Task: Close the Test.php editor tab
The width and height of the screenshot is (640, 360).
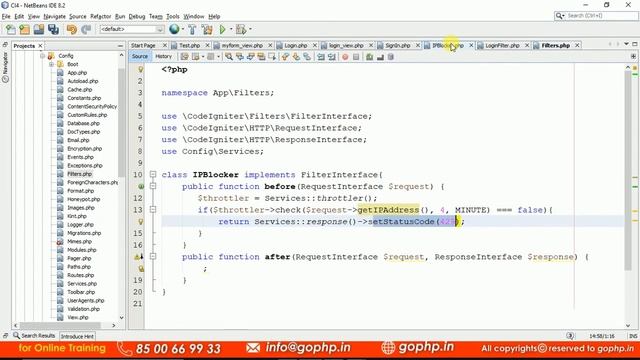Action: (x=207, y=45)
